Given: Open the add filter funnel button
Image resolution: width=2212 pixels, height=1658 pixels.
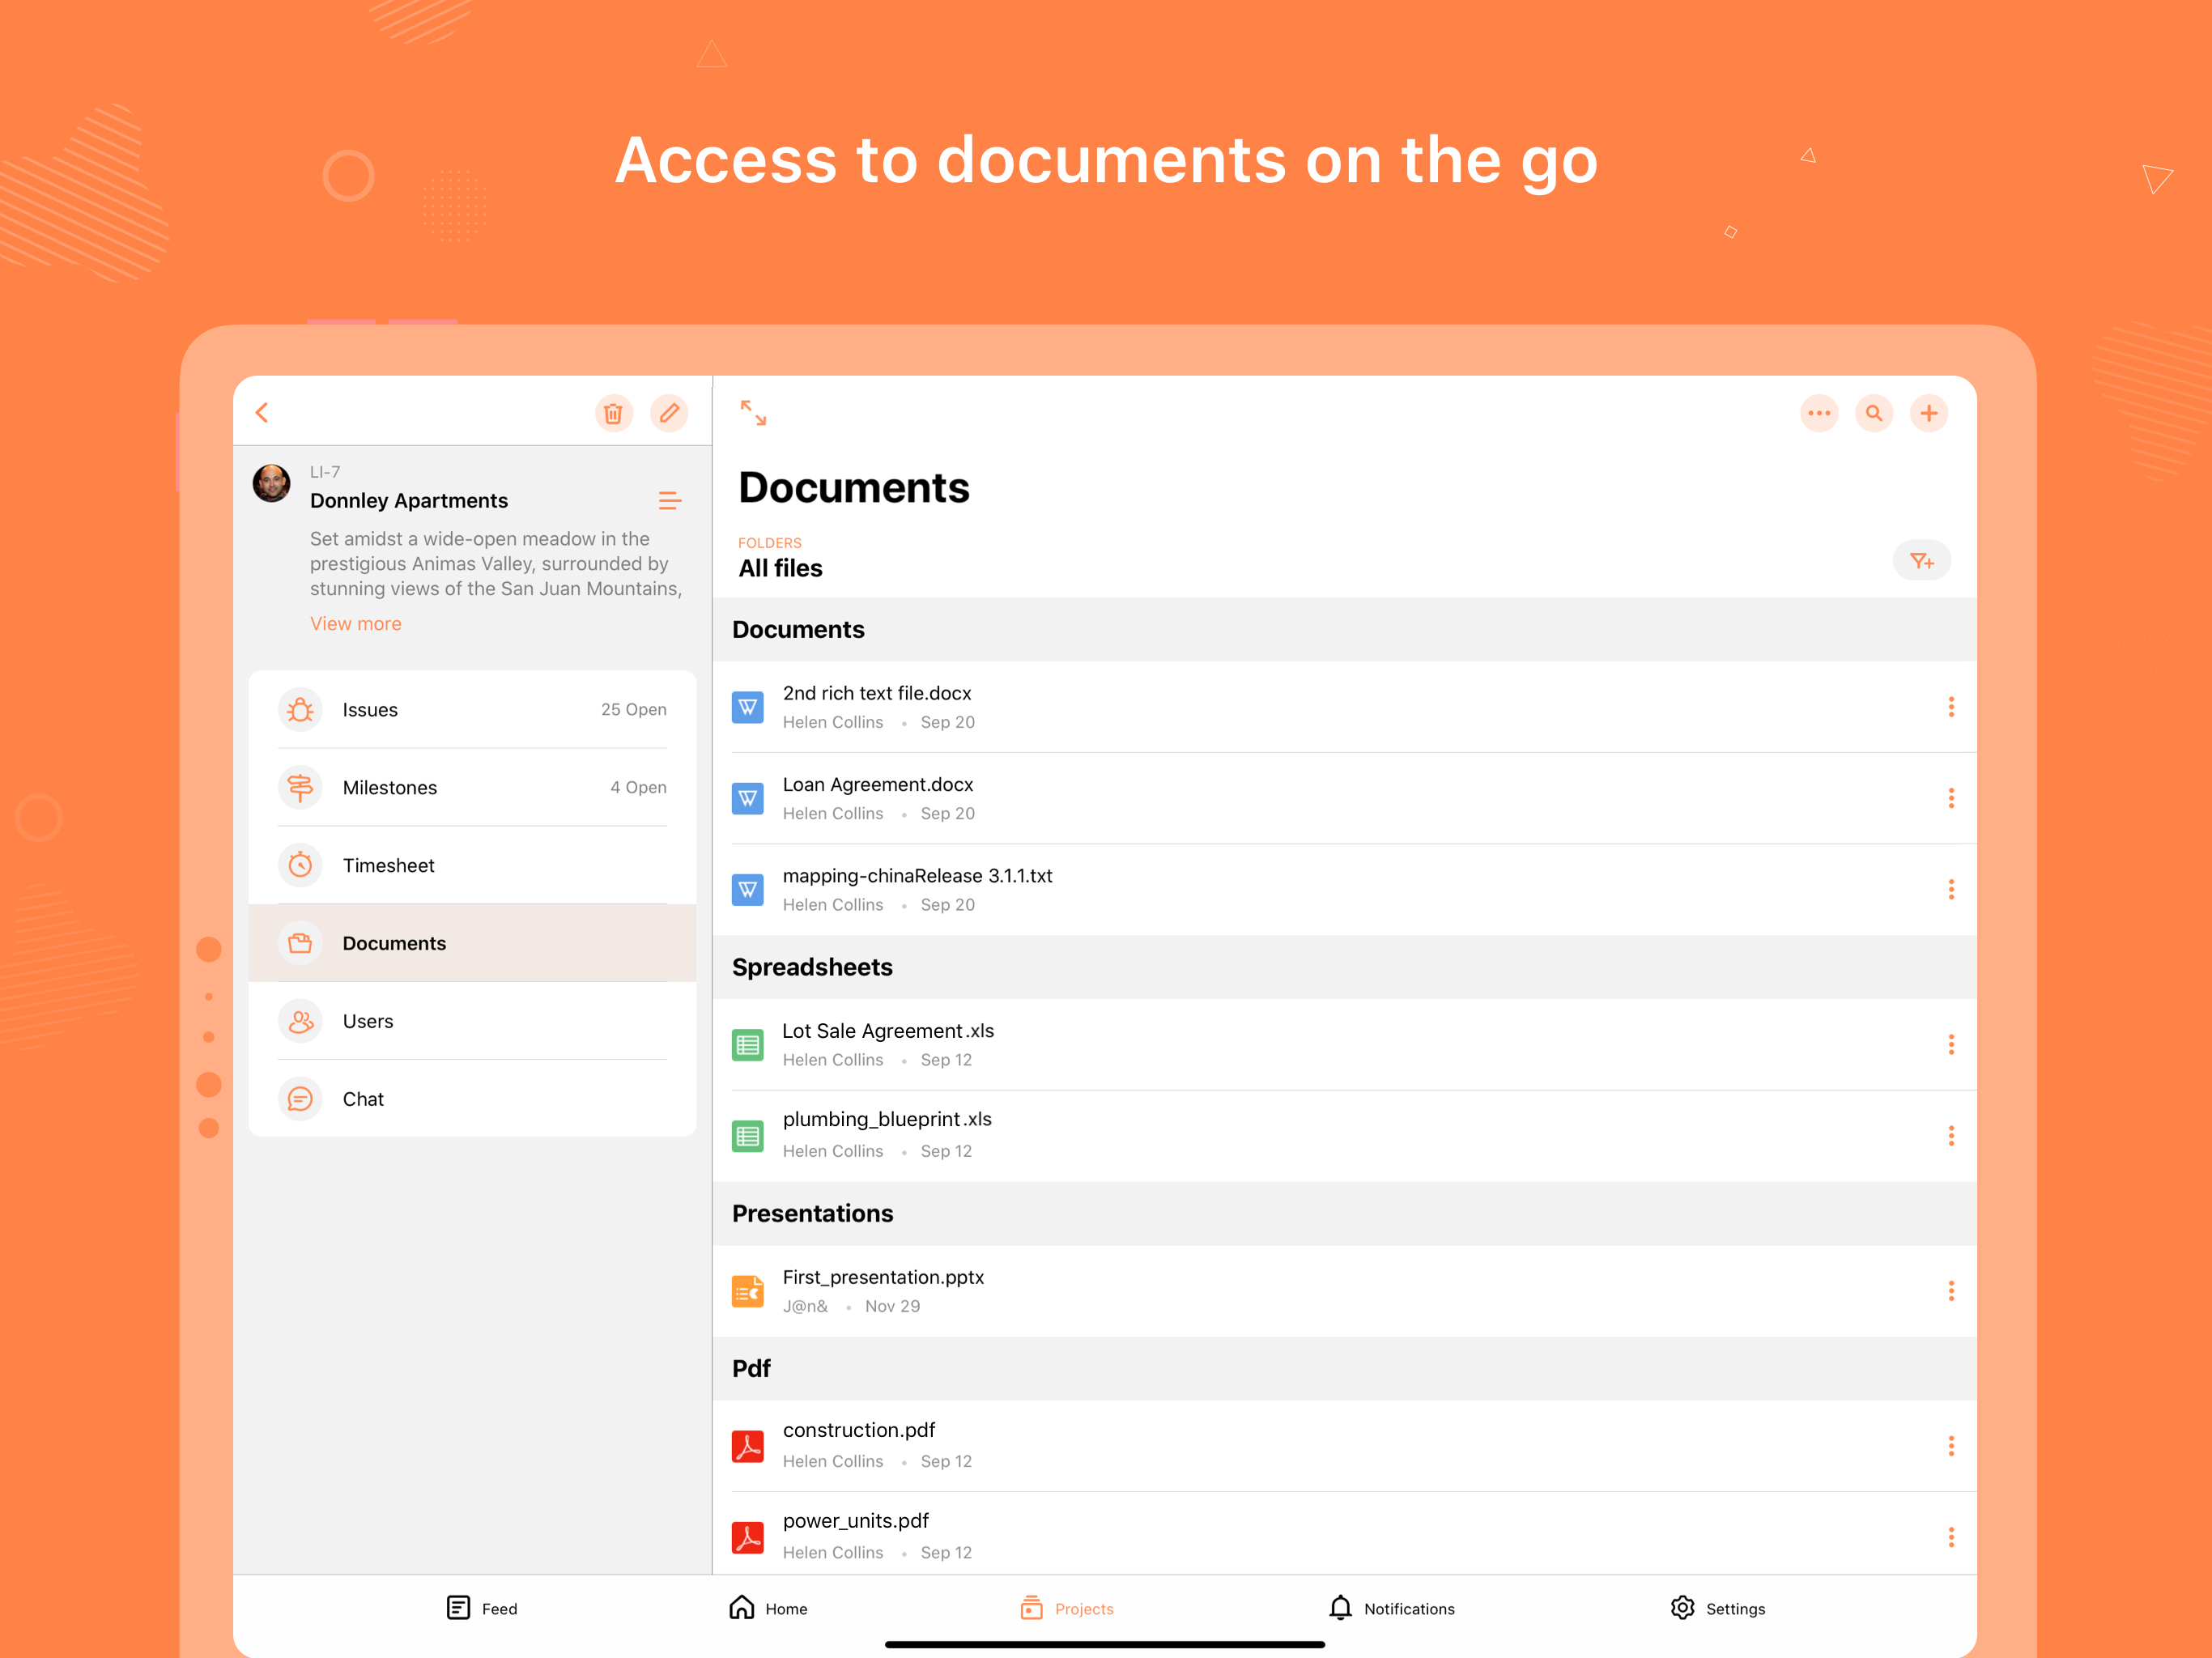Looking at the screenshot, I should (x=1922, y=561).
